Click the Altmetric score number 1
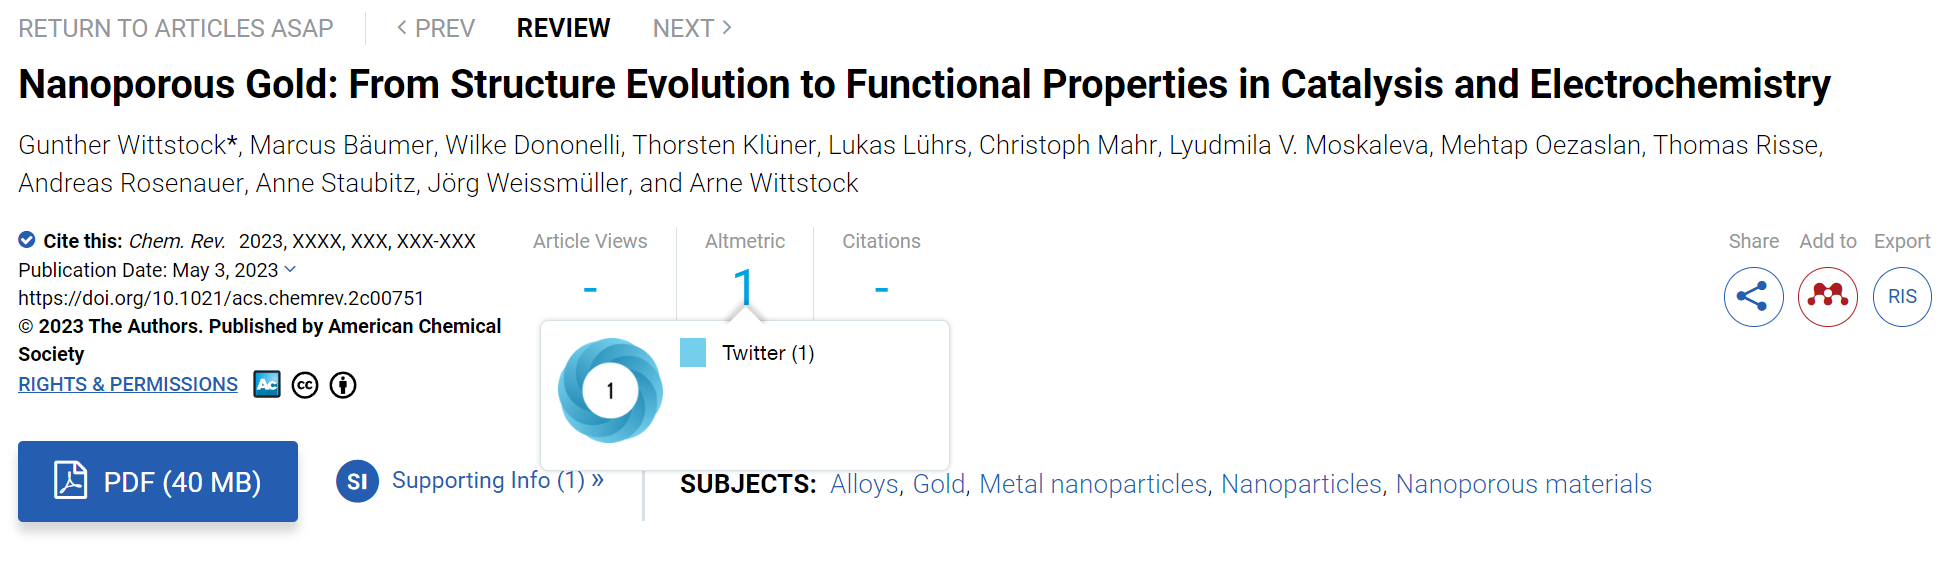The width and height of the screenshot is (1953, 562). 744,287
